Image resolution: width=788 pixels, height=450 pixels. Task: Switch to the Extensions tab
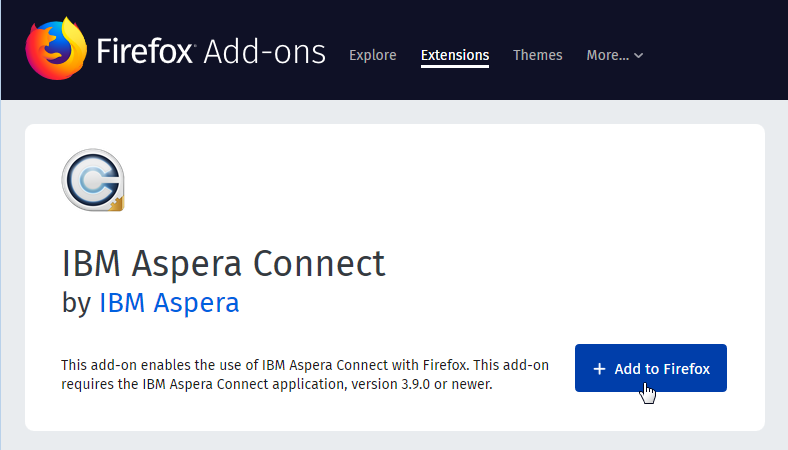pyautogui.click(x=454, y=55)
